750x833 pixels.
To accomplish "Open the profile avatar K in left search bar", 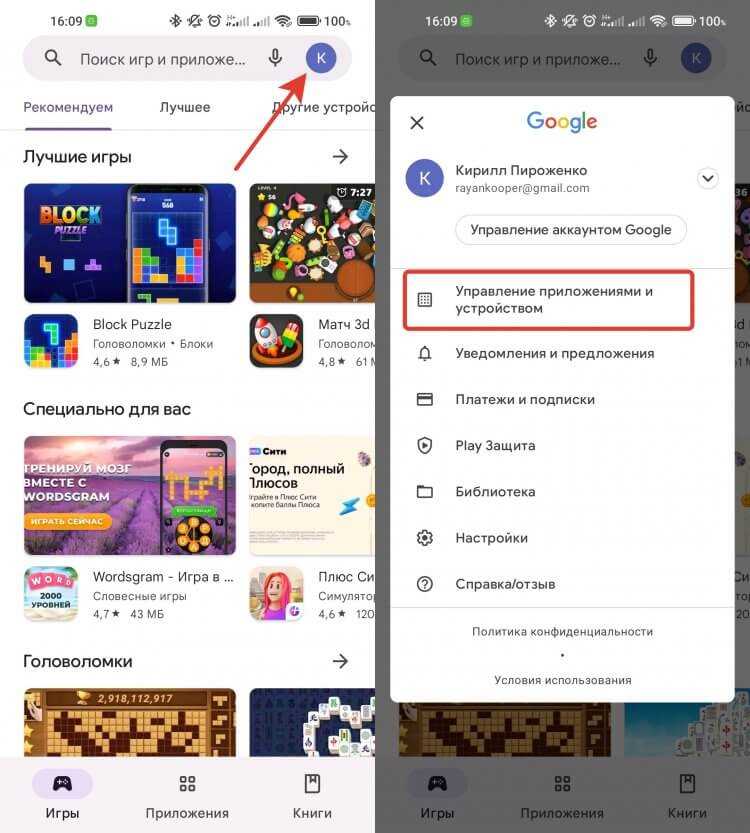I will pos(321,58).
